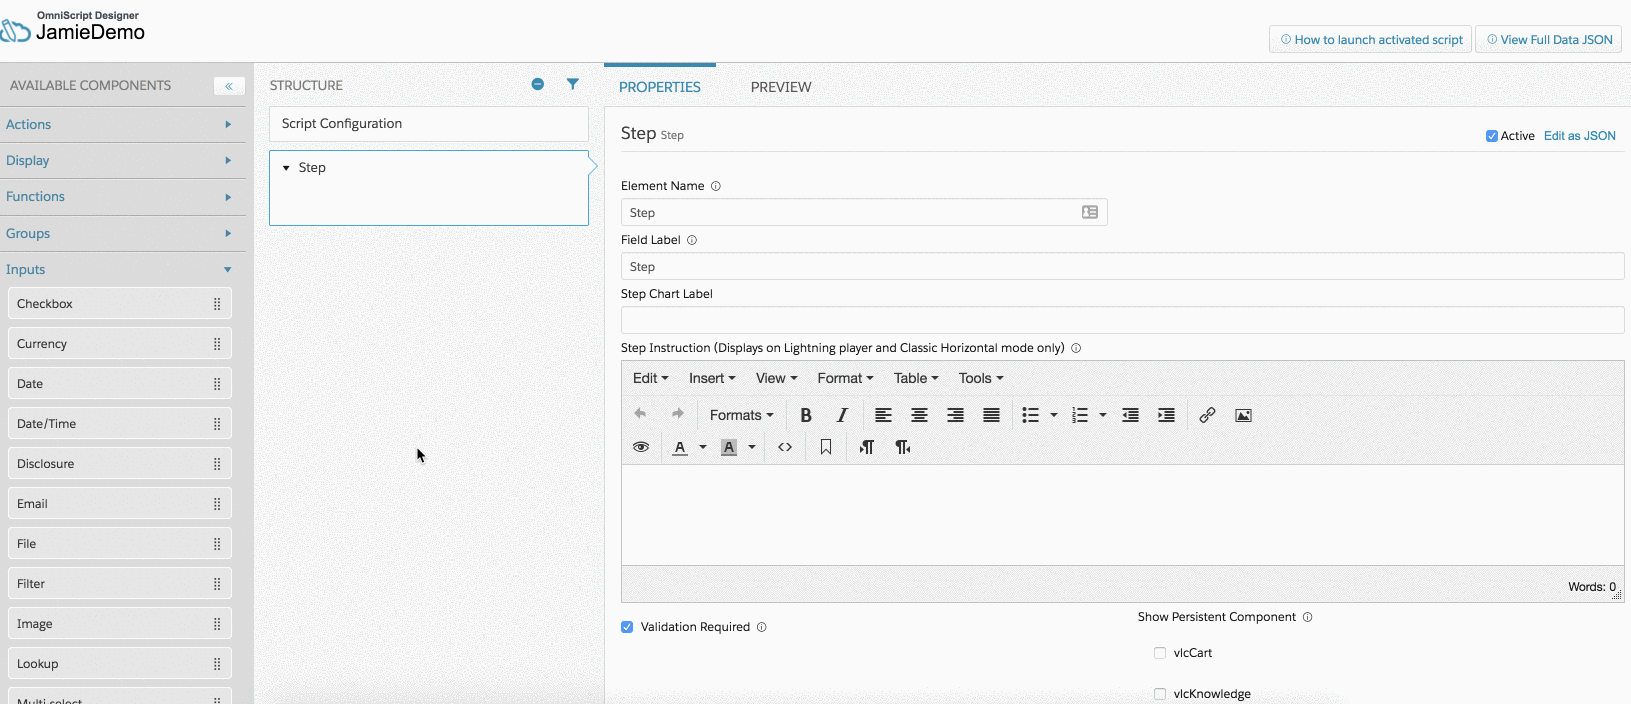Open the Table menu in the editor
The height and width of the screenshot is (704, 1631).
(916, 378)
